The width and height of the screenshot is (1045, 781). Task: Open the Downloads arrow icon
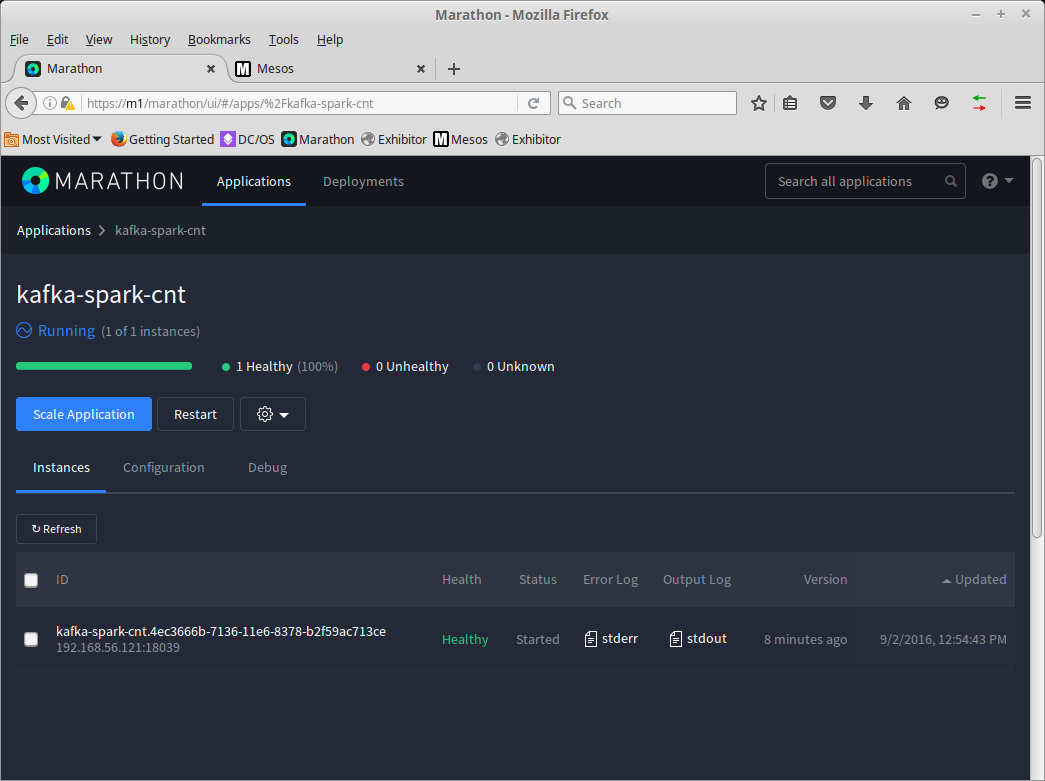pos(866,103)
